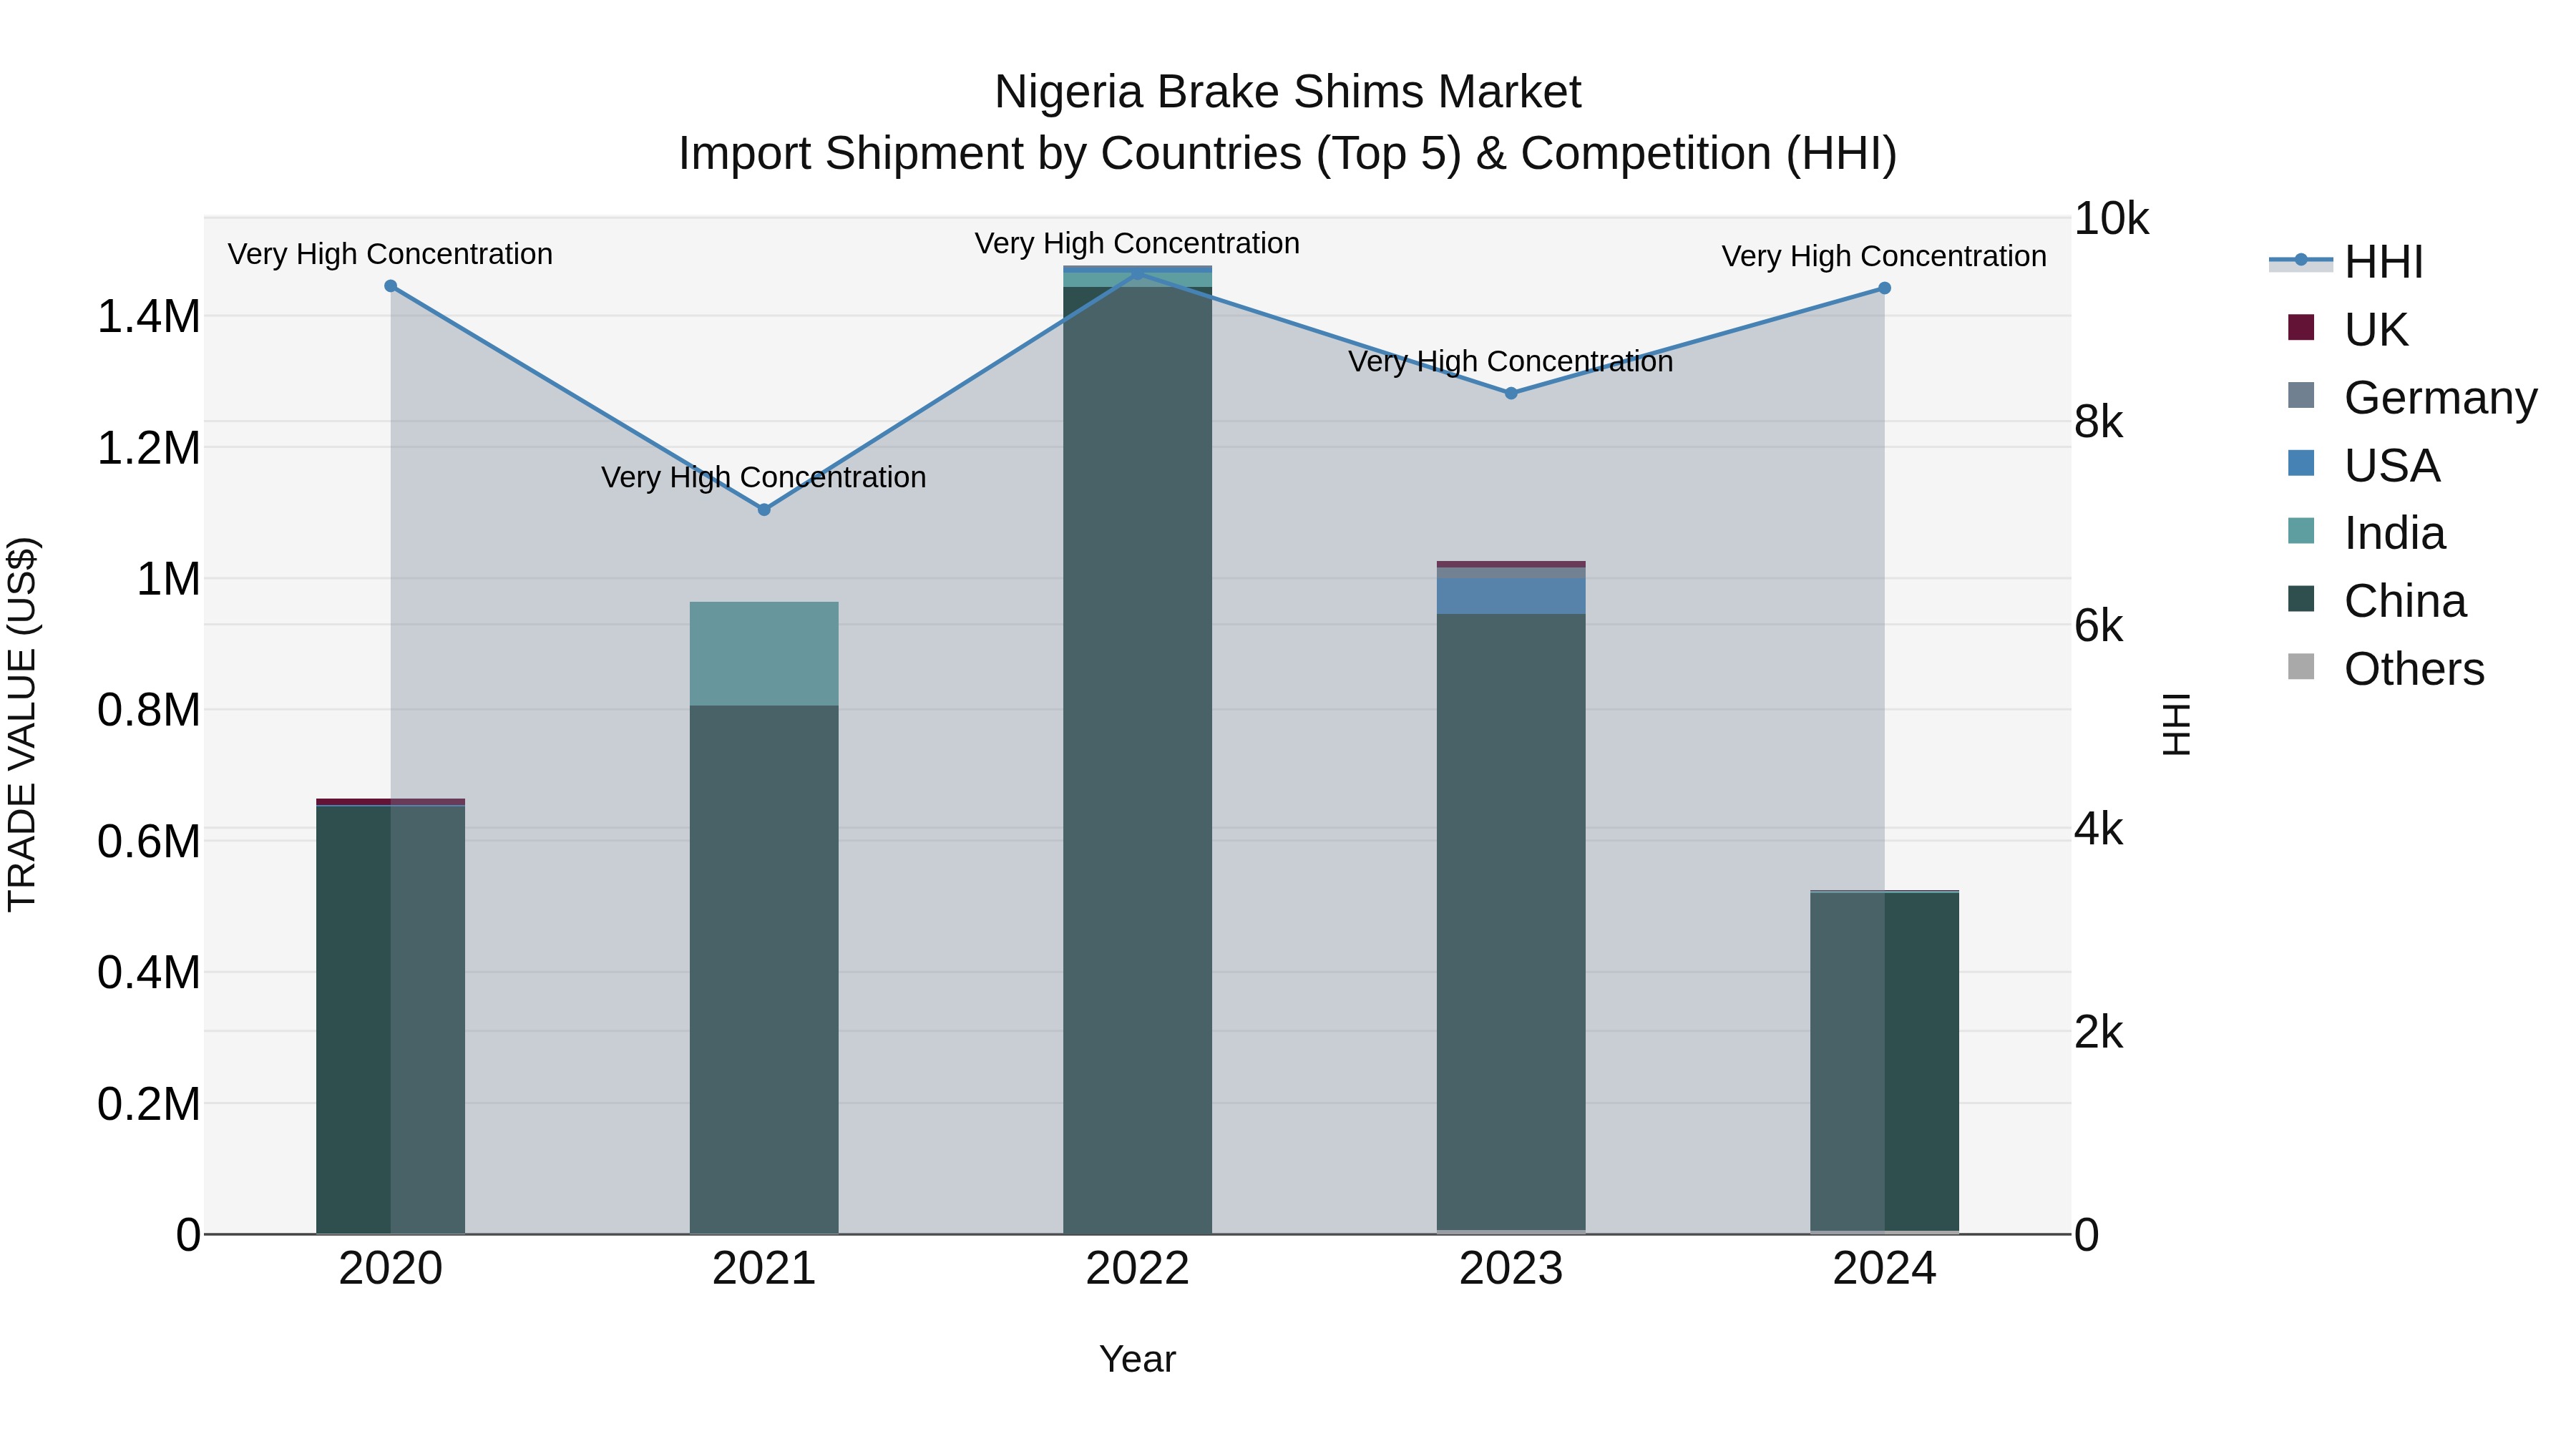This screenshot has width=2576, height=1449.
Task: Click the 2021 x-axis label
Action: 764,1269
